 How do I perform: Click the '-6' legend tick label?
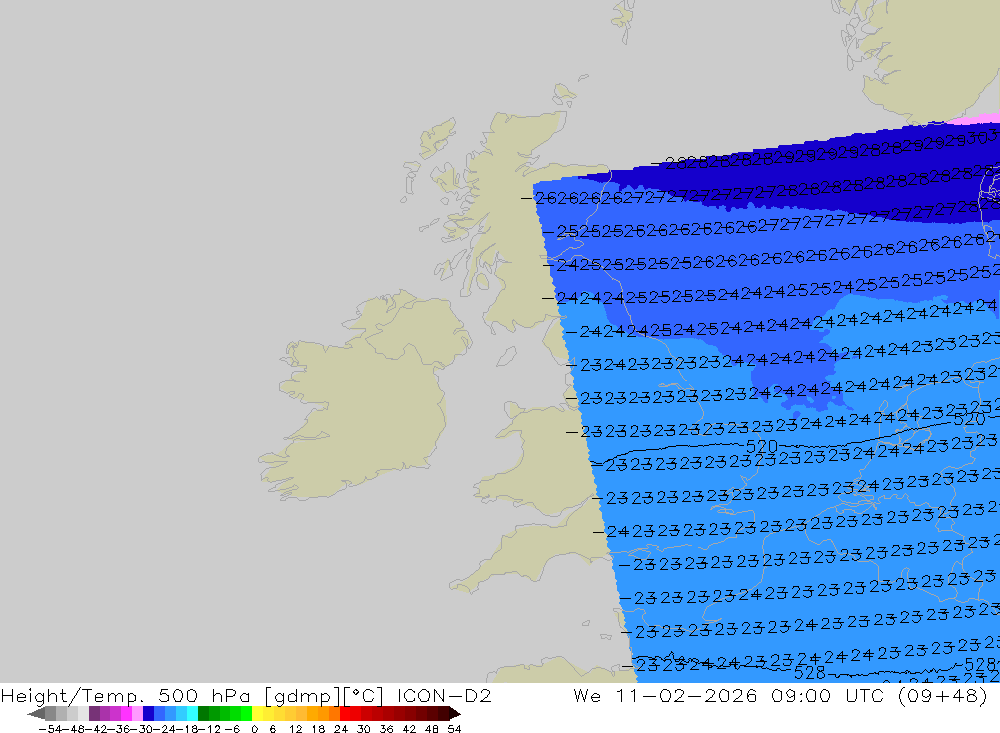tap(232, 729)
